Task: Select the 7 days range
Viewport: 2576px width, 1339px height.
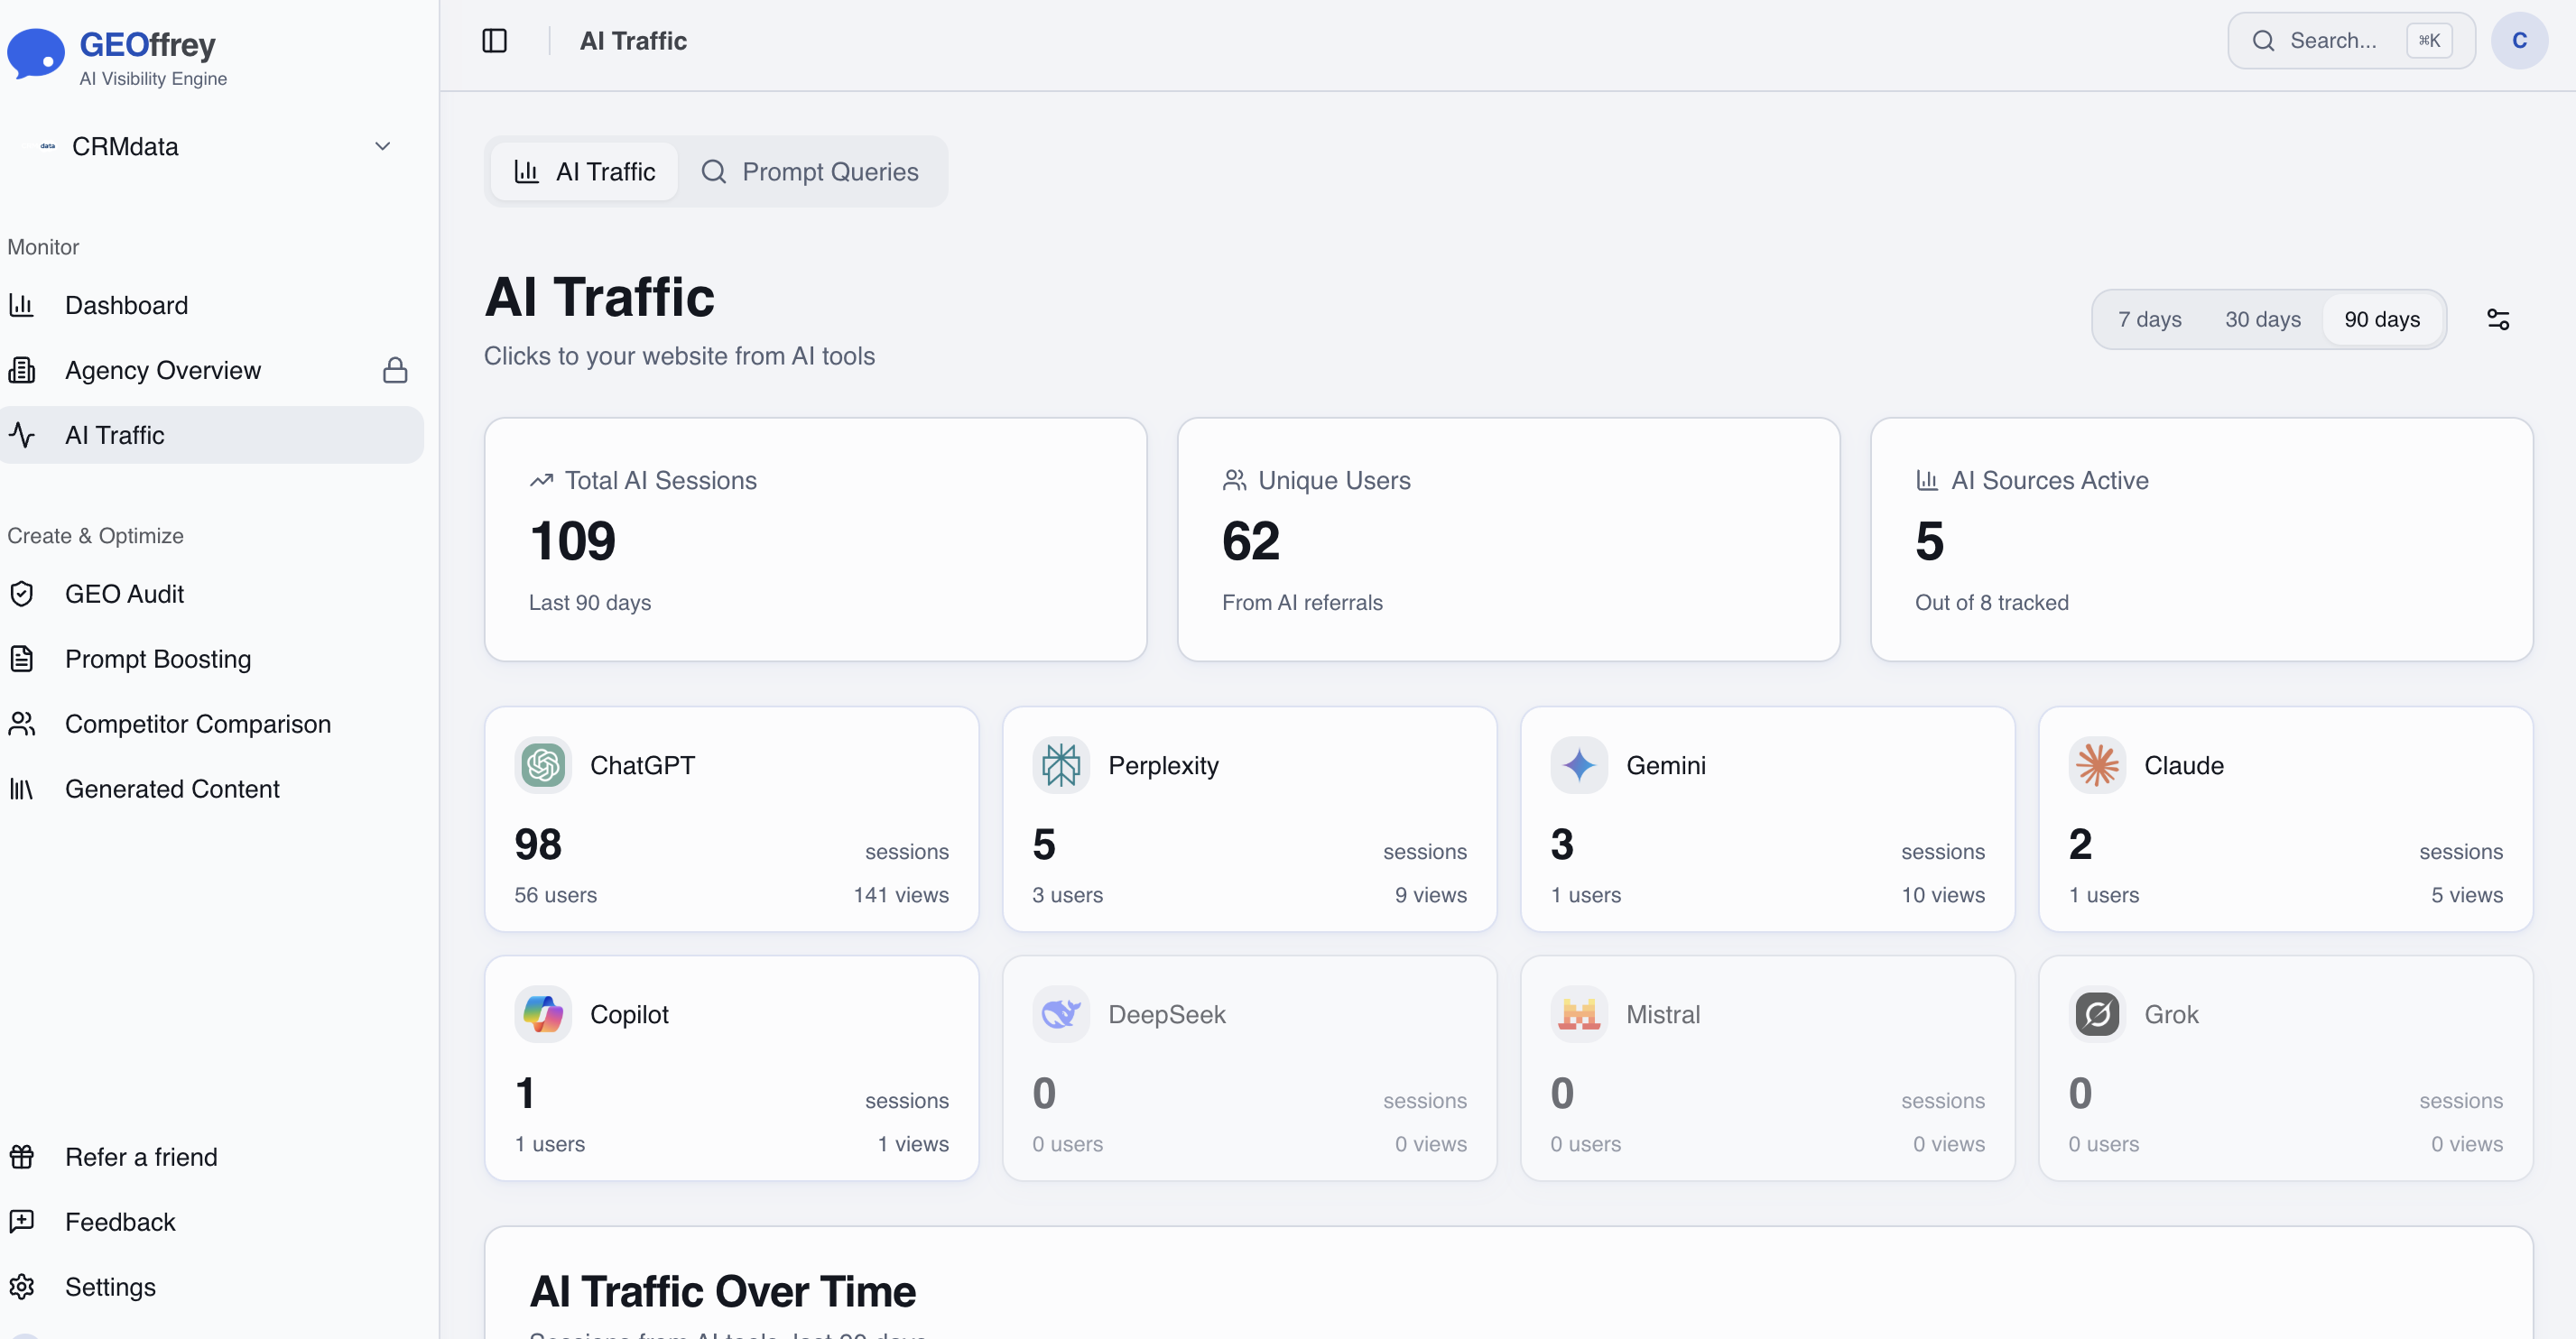Action: pos(2149,320)
